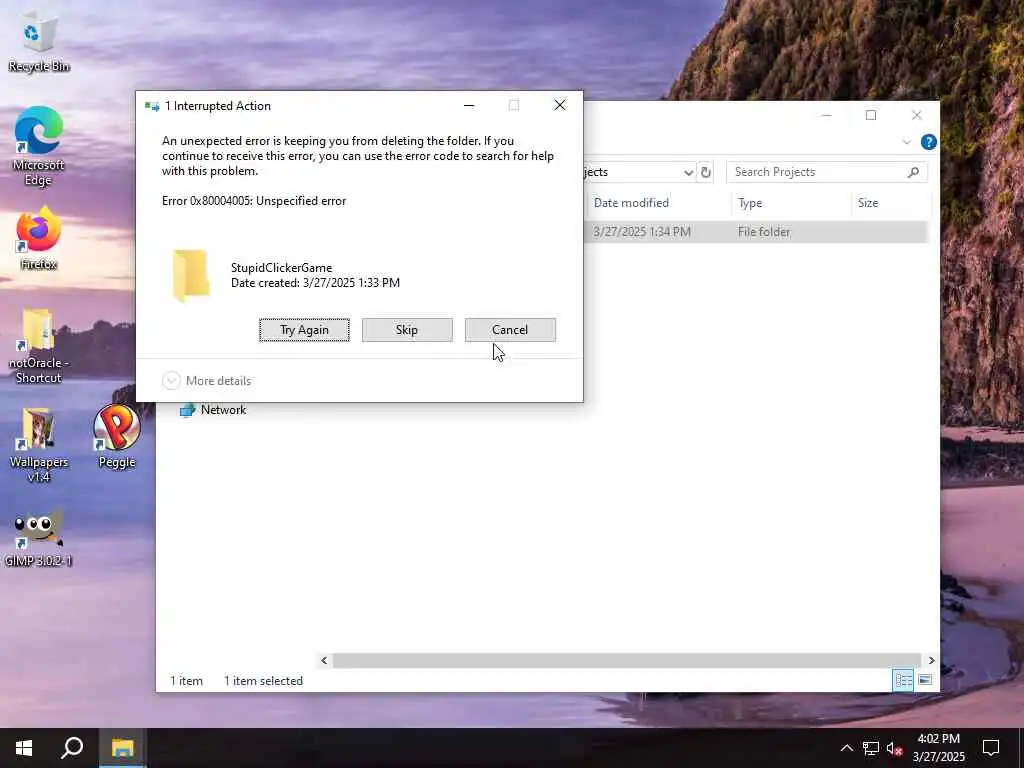The height and width of the screenshot is (768, 1024).
Task: Open Explorer help question mark icon
Action: coord(928,142)
